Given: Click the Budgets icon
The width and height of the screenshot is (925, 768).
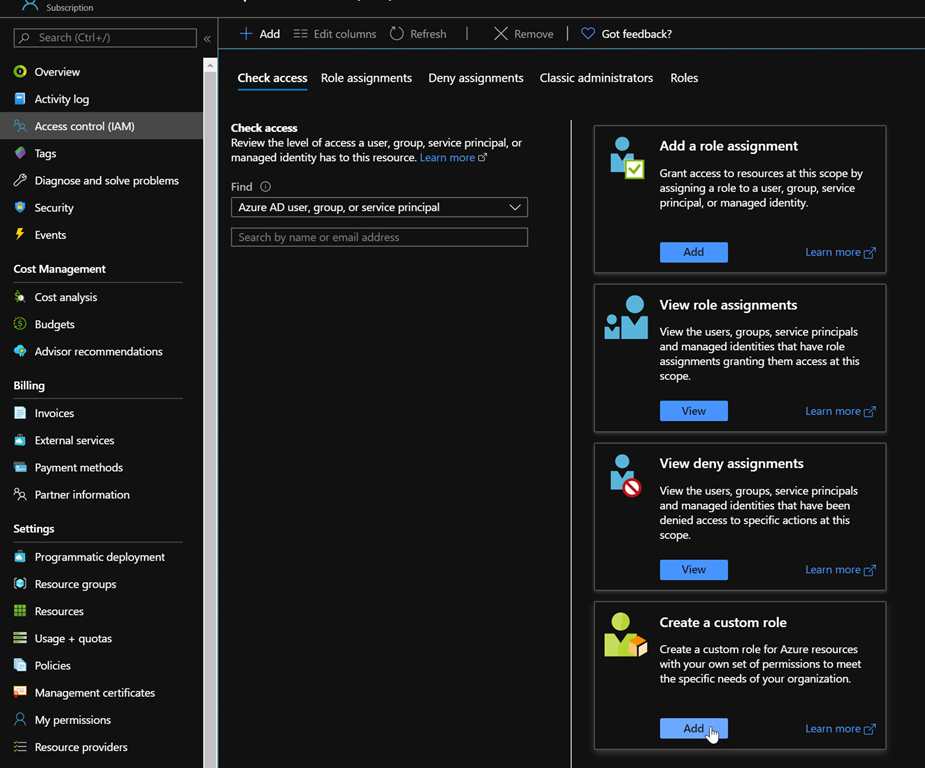Looking at the screenshot, I should click(20, 324).
